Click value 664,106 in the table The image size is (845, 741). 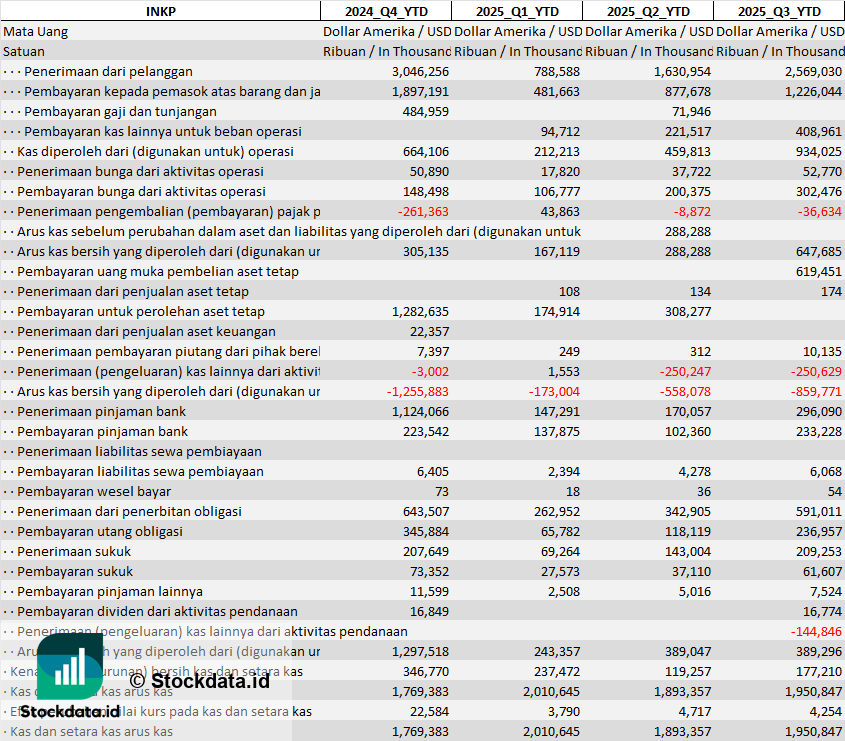tap(426, 151)
